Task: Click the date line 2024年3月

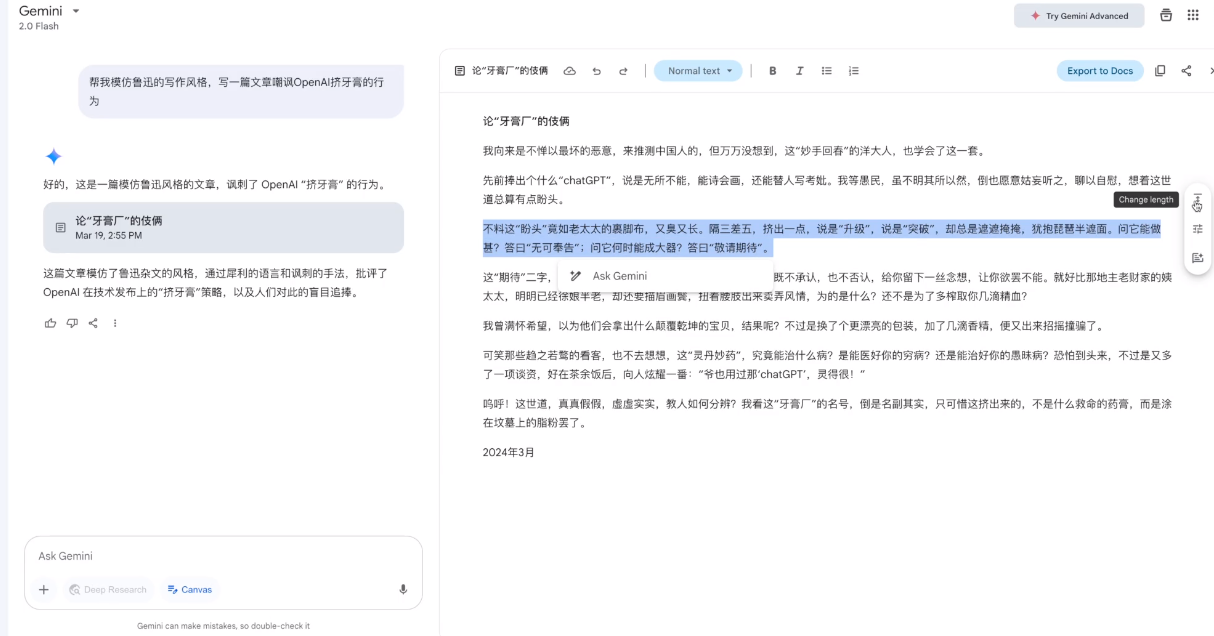Action: 509,452
